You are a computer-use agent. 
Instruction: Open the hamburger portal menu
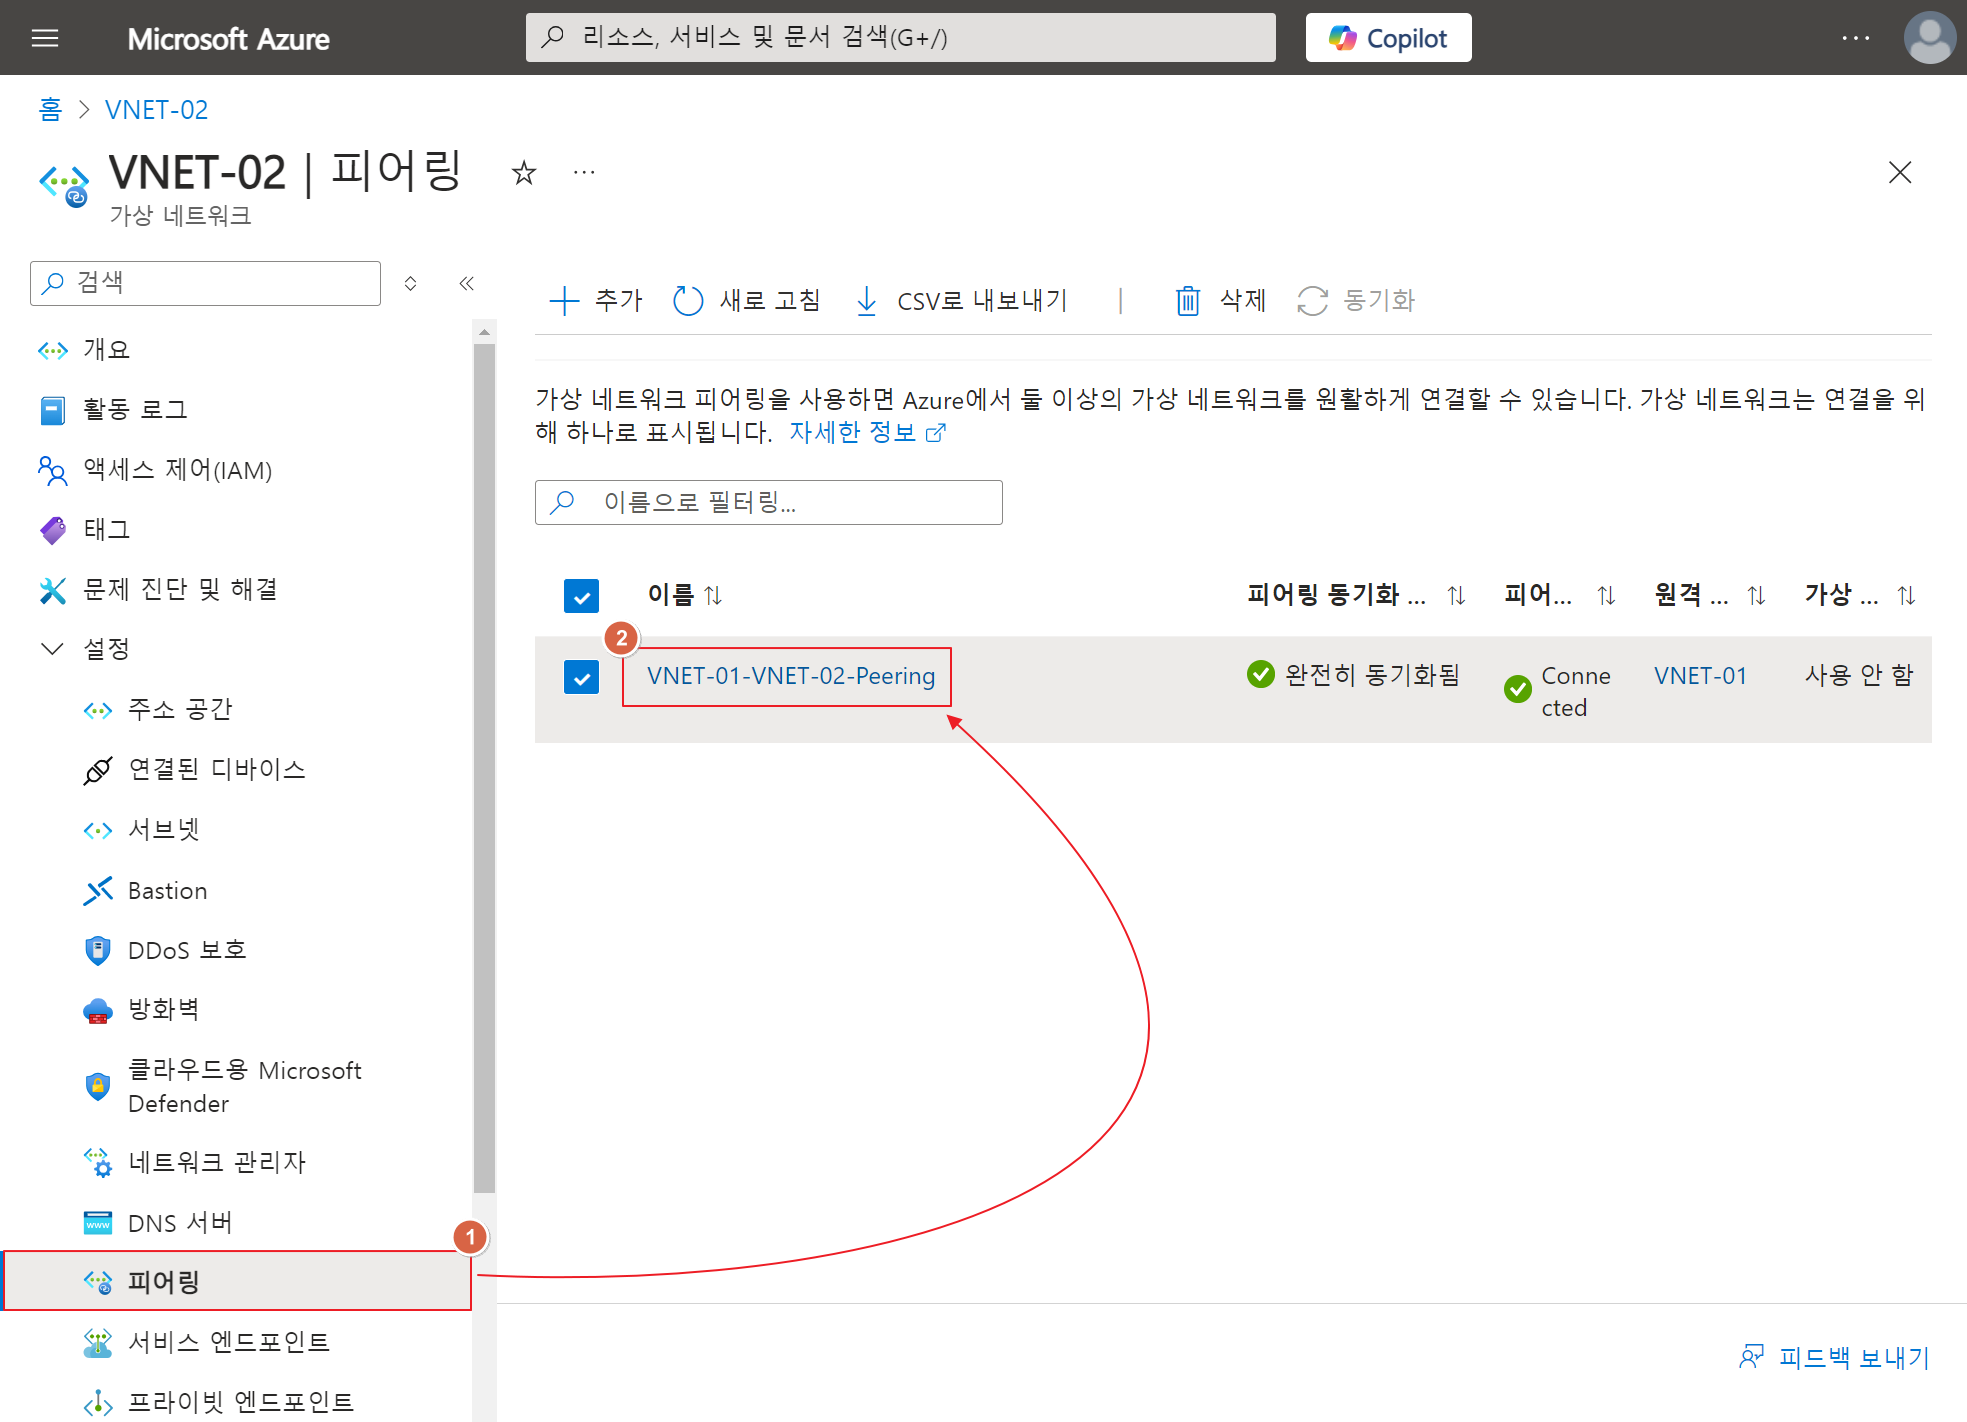45,38
